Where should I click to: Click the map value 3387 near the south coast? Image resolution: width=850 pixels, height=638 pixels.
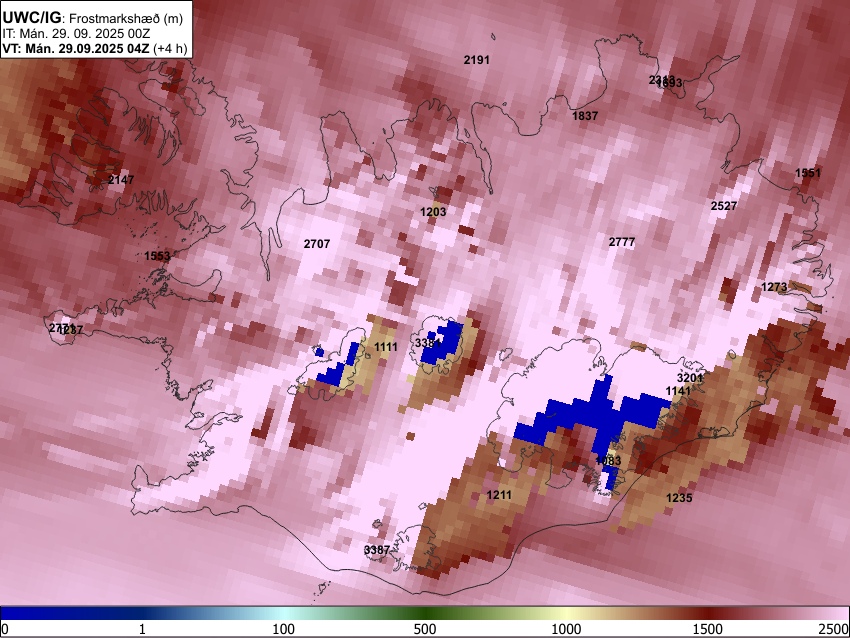tap(377, 550)
